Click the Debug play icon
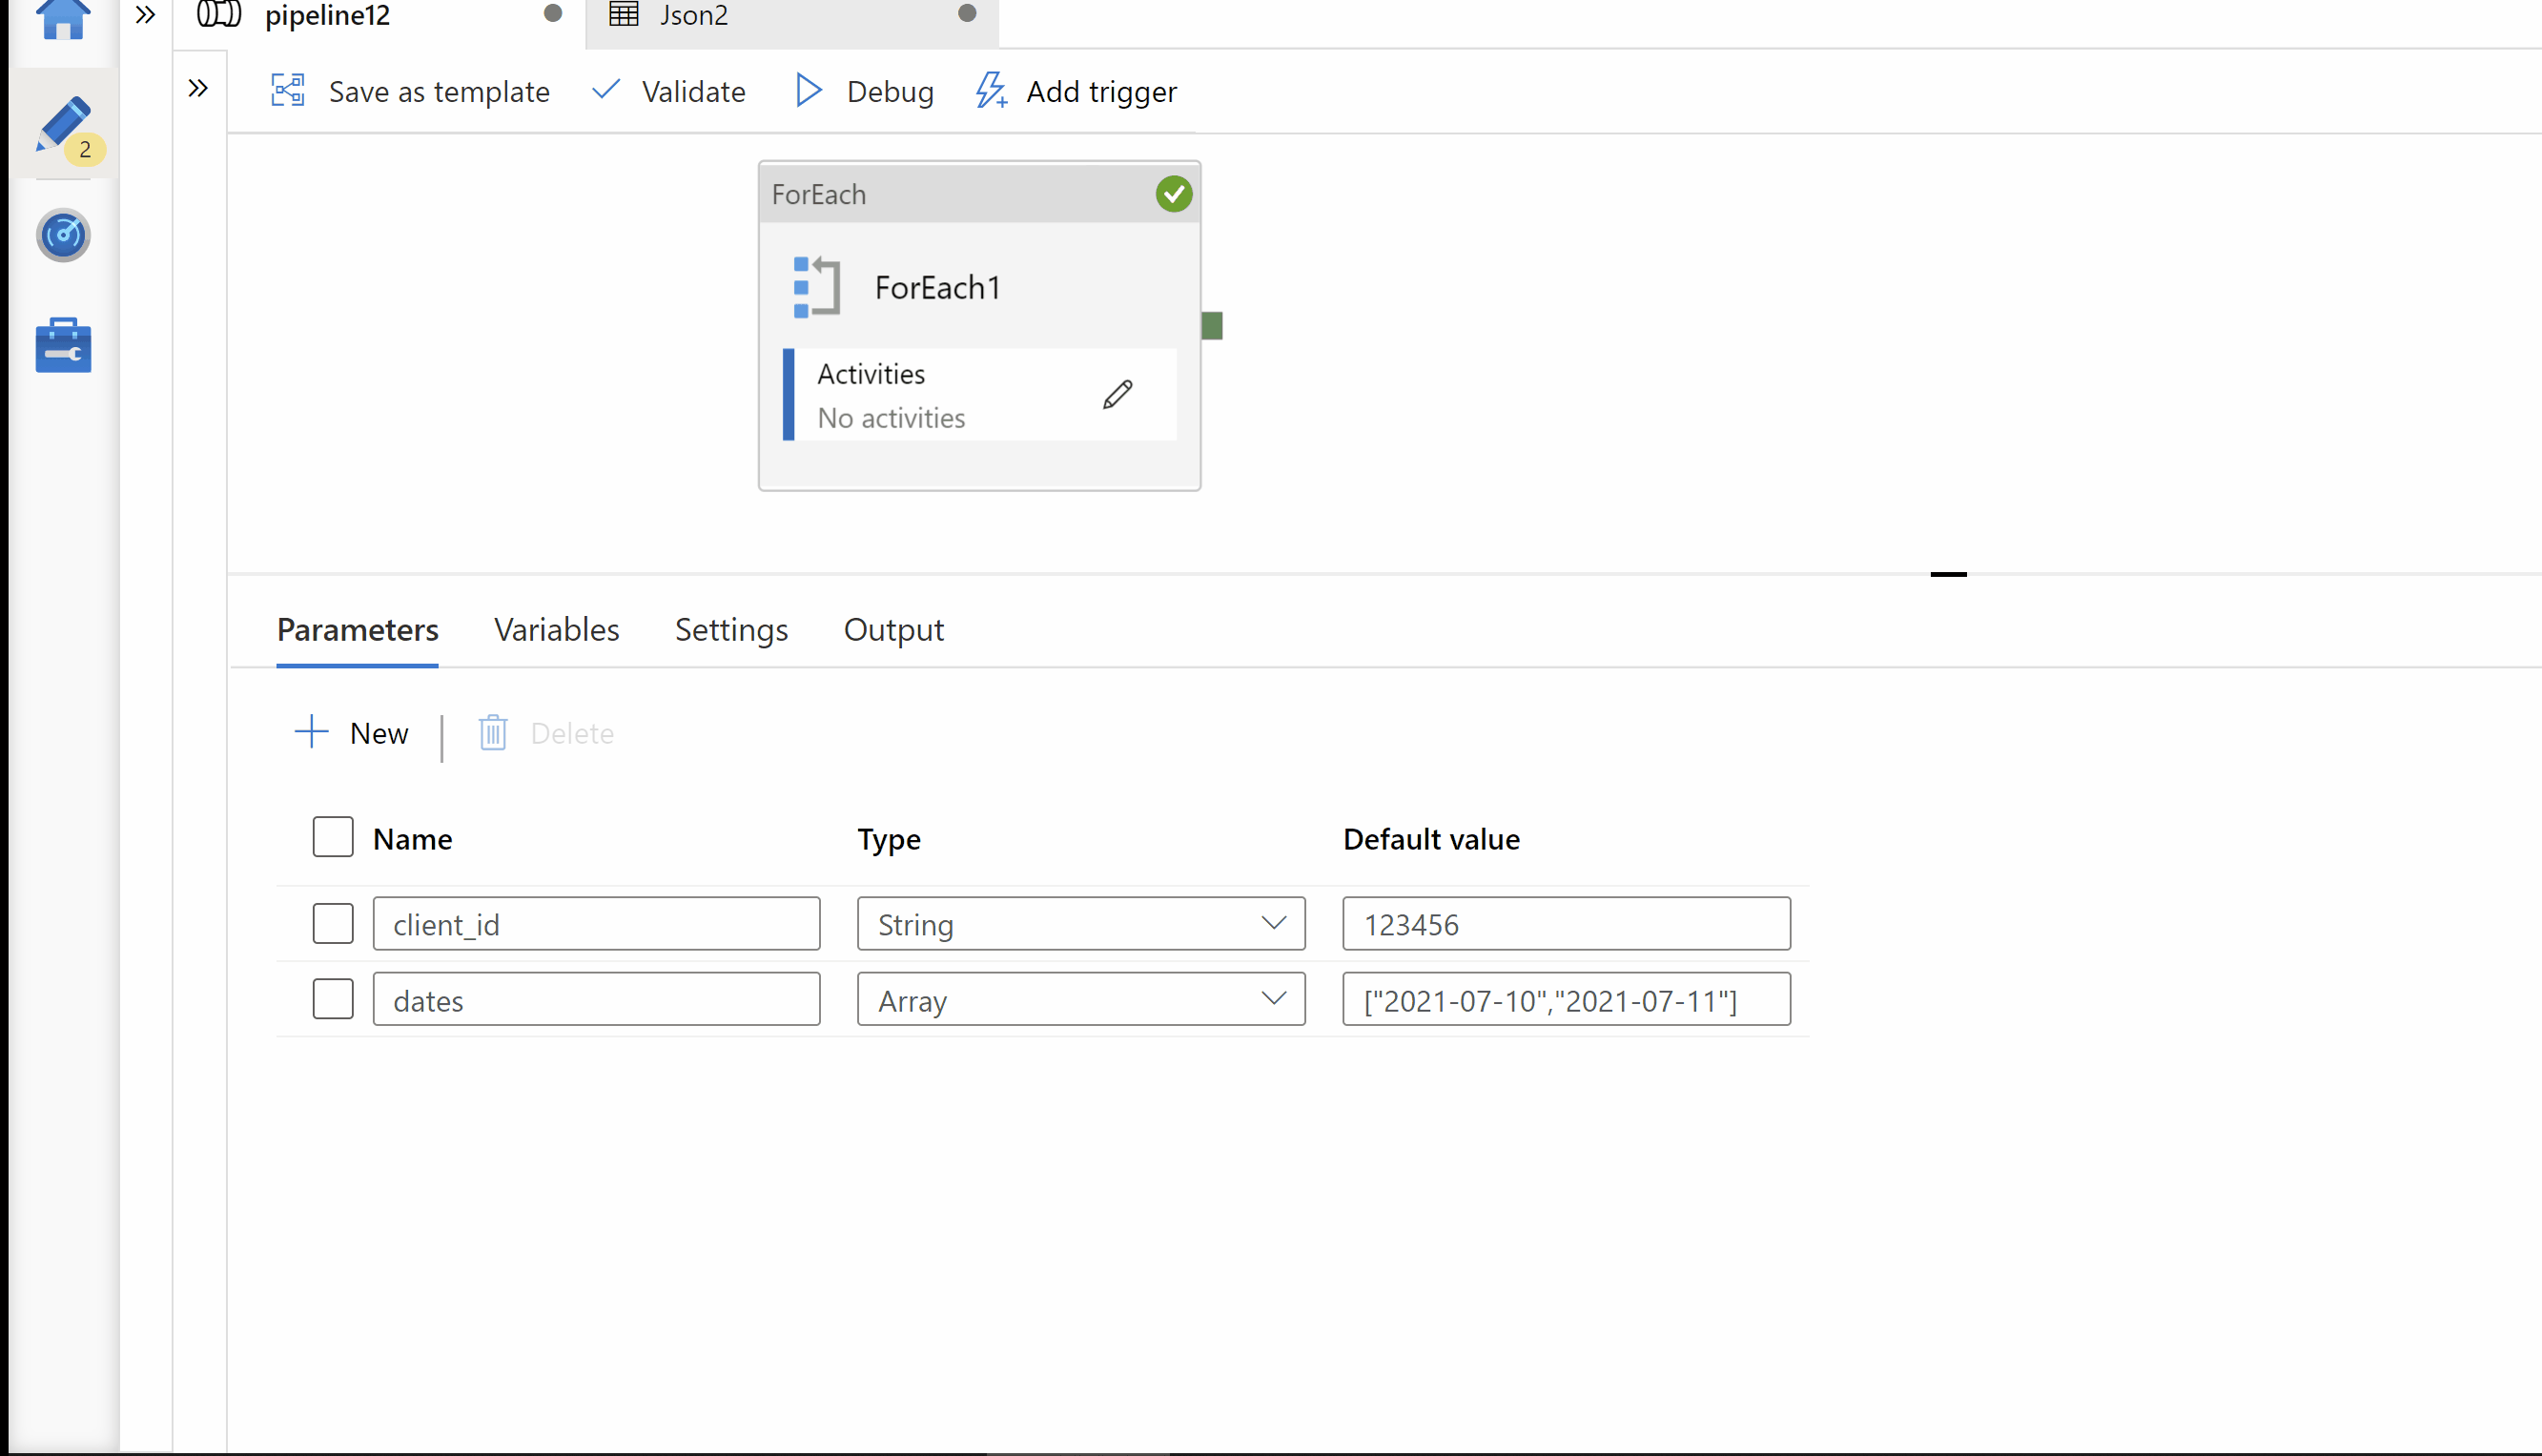This screenshot has width=2542, height=1456. (x=808, y=91)
